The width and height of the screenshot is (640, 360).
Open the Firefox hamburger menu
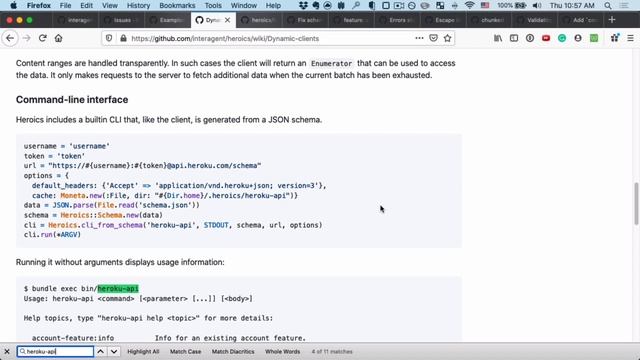coord(630,38)
